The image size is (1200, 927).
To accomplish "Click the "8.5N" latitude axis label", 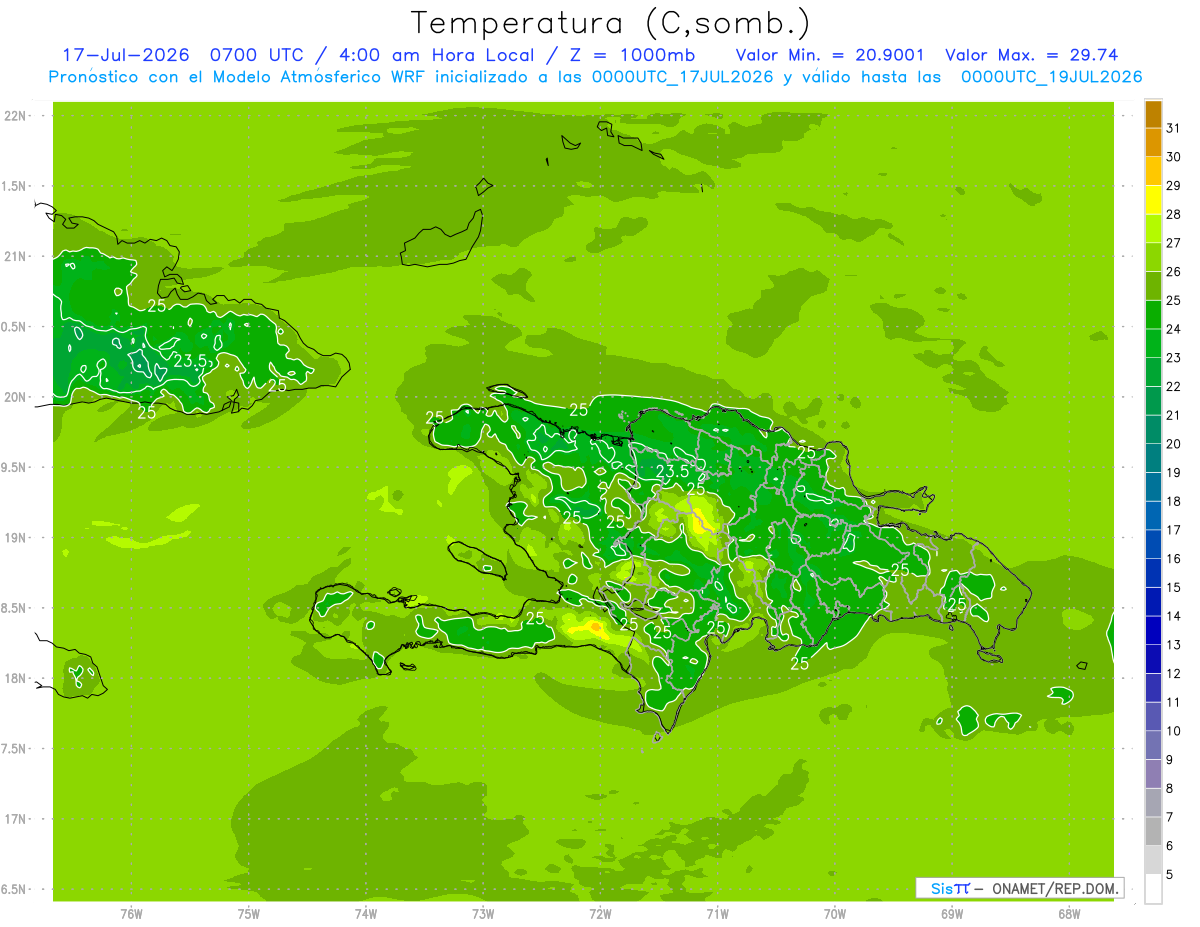I will pyautogui.click(x=15, y=609).
